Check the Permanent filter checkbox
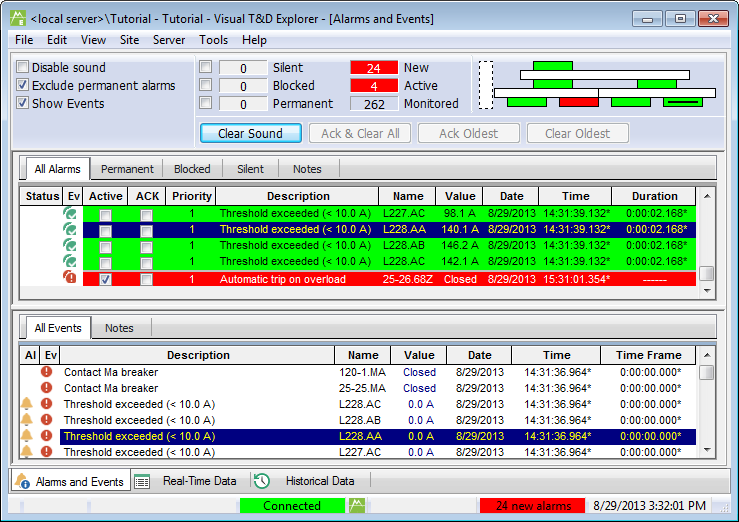Screen dimensions: 739x522 205,103
